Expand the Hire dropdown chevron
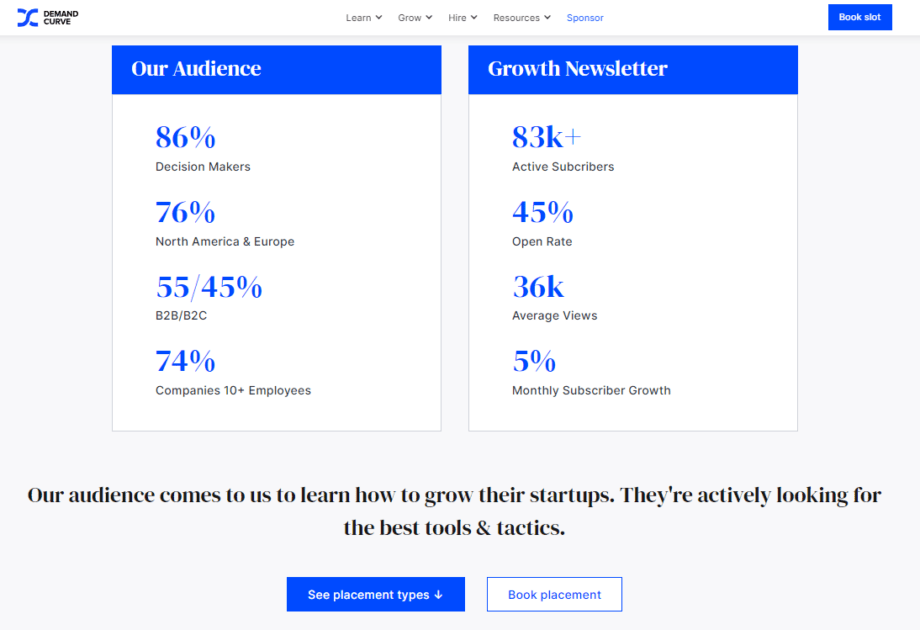920x630 pixels. (x=475, y=17)
